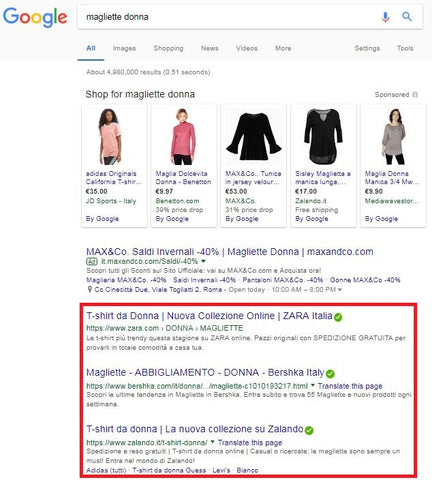The image size is (432, 480).
Task: Open Sisley Maglietta manica lunga product image
Action: 323,136
